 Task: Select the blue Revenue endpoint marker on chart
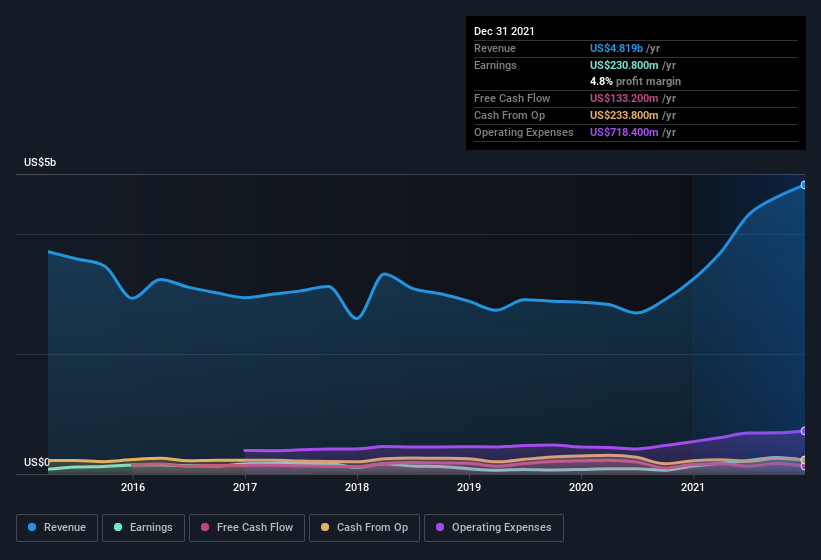pyautogui.click(x=804, y=185)
